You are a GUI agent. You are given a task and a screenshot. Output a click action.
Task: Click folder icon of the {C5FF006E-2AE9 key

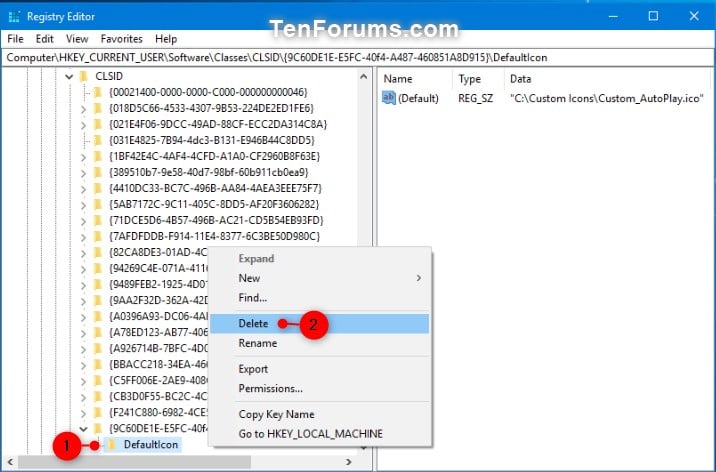point(98,380)
